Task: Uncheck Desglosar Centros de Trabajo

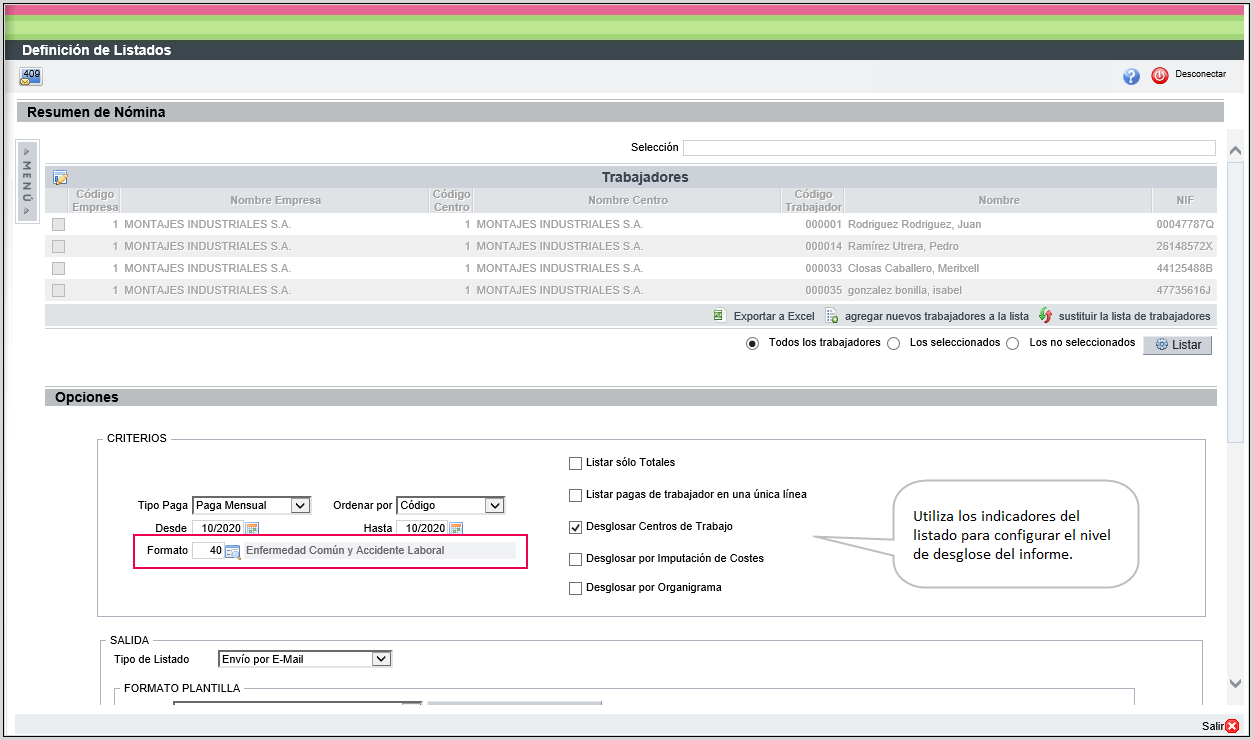Action: pyautogui.click(x=575, y=526)
